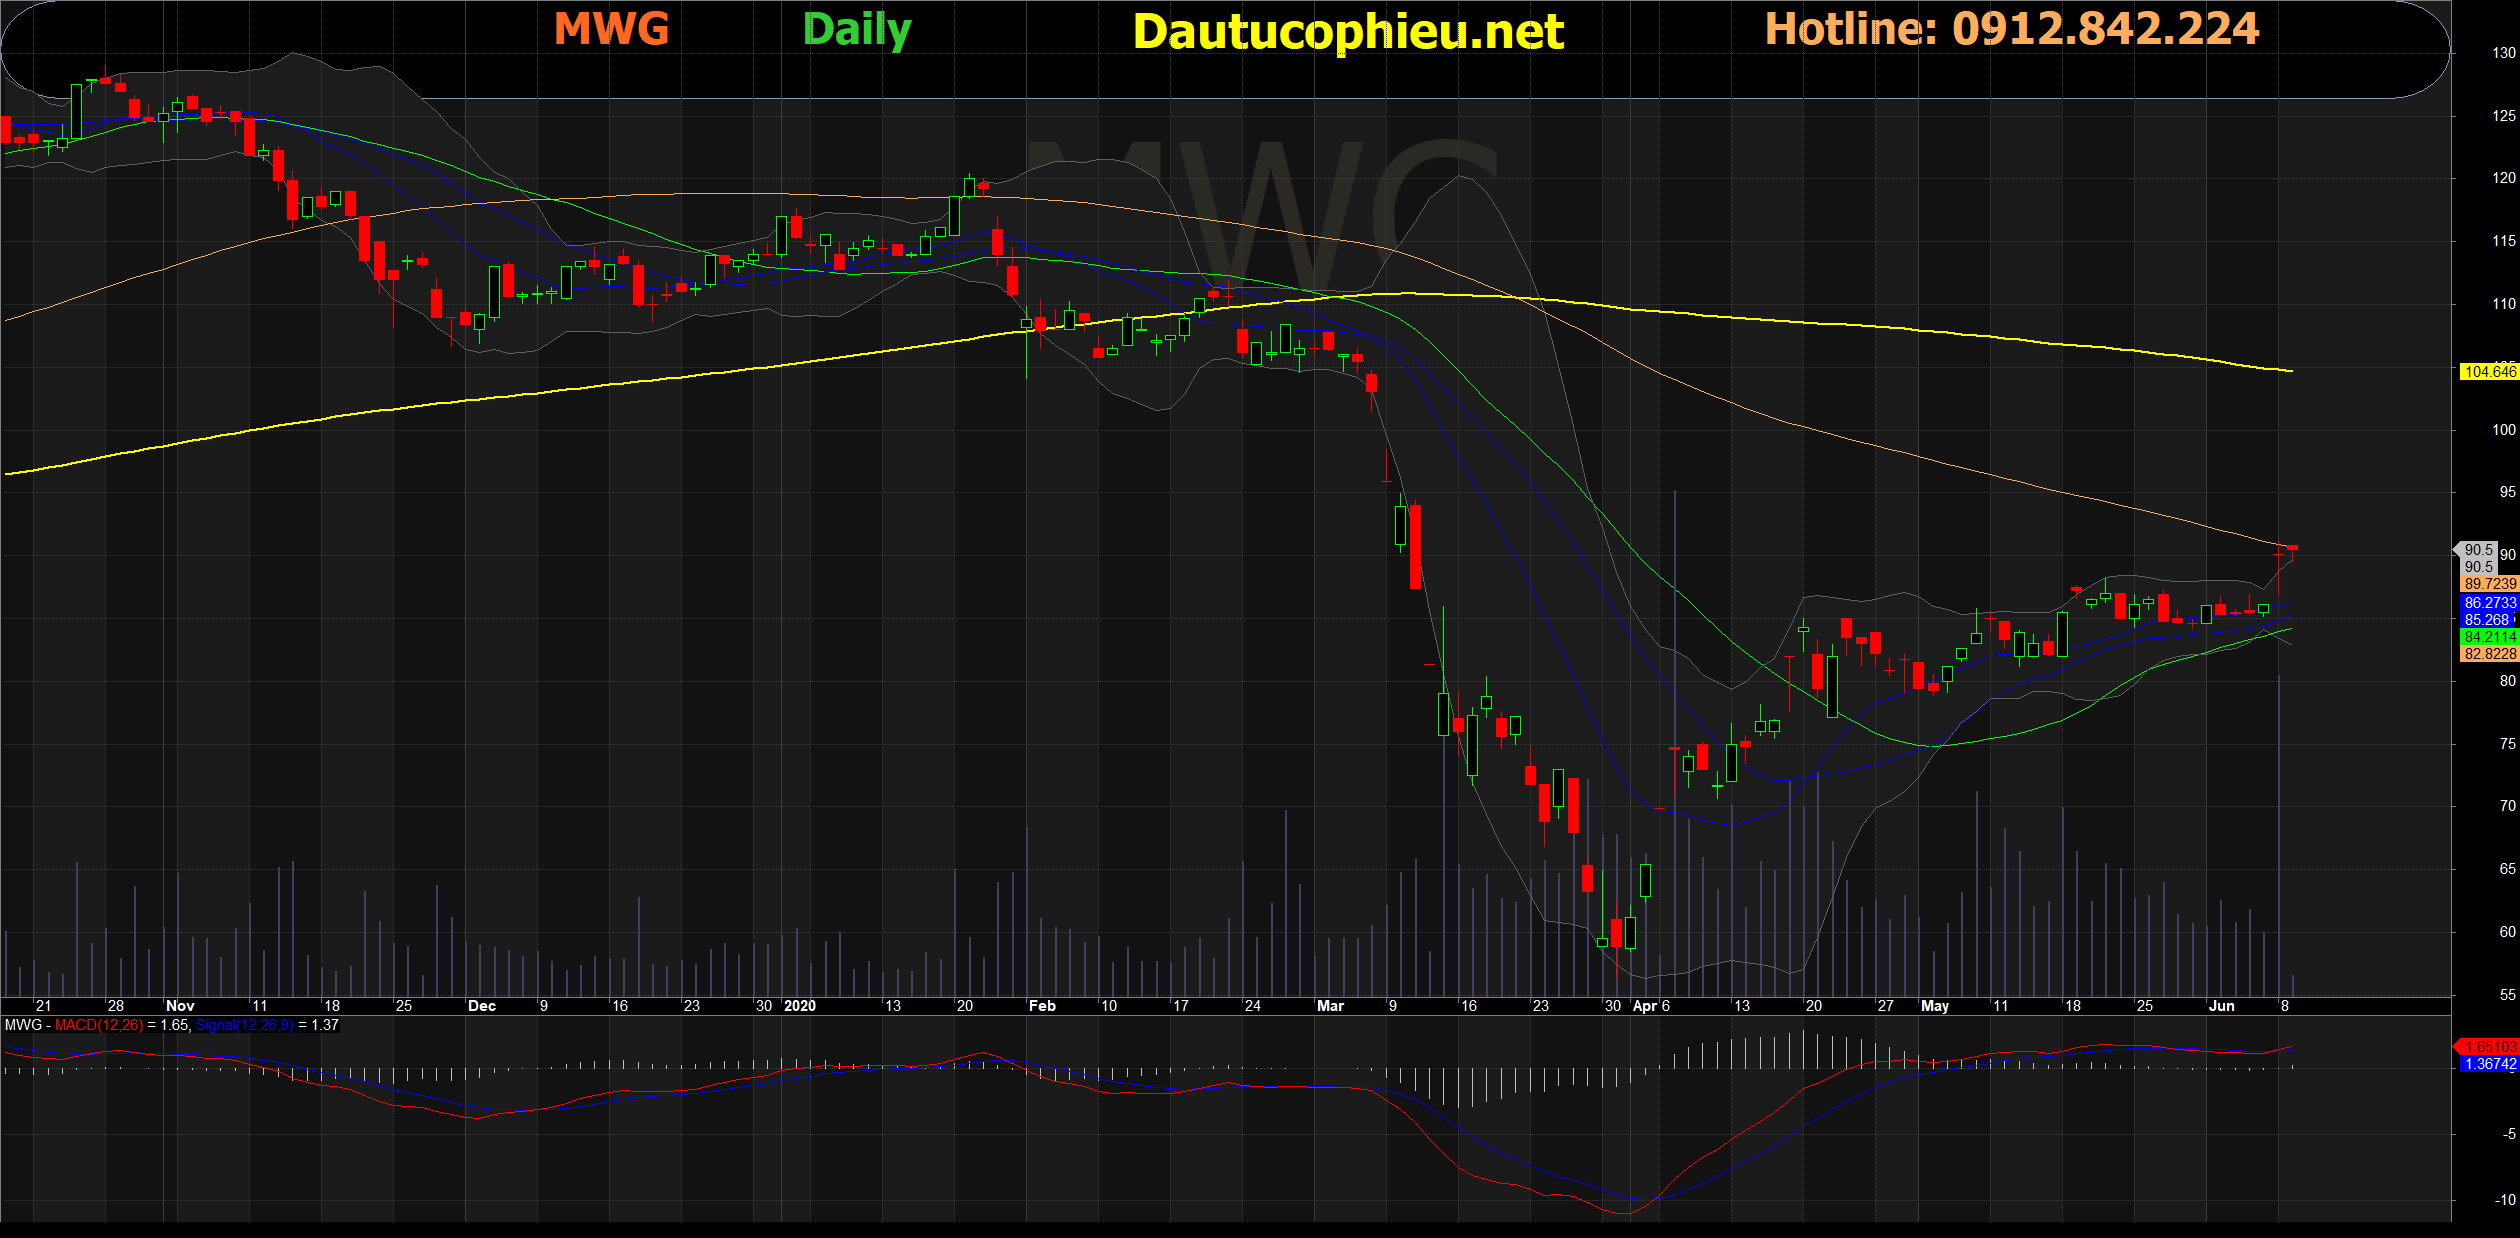
Task: Click the green 84.2114 indicator value tag
Action: click(2488, 637)
